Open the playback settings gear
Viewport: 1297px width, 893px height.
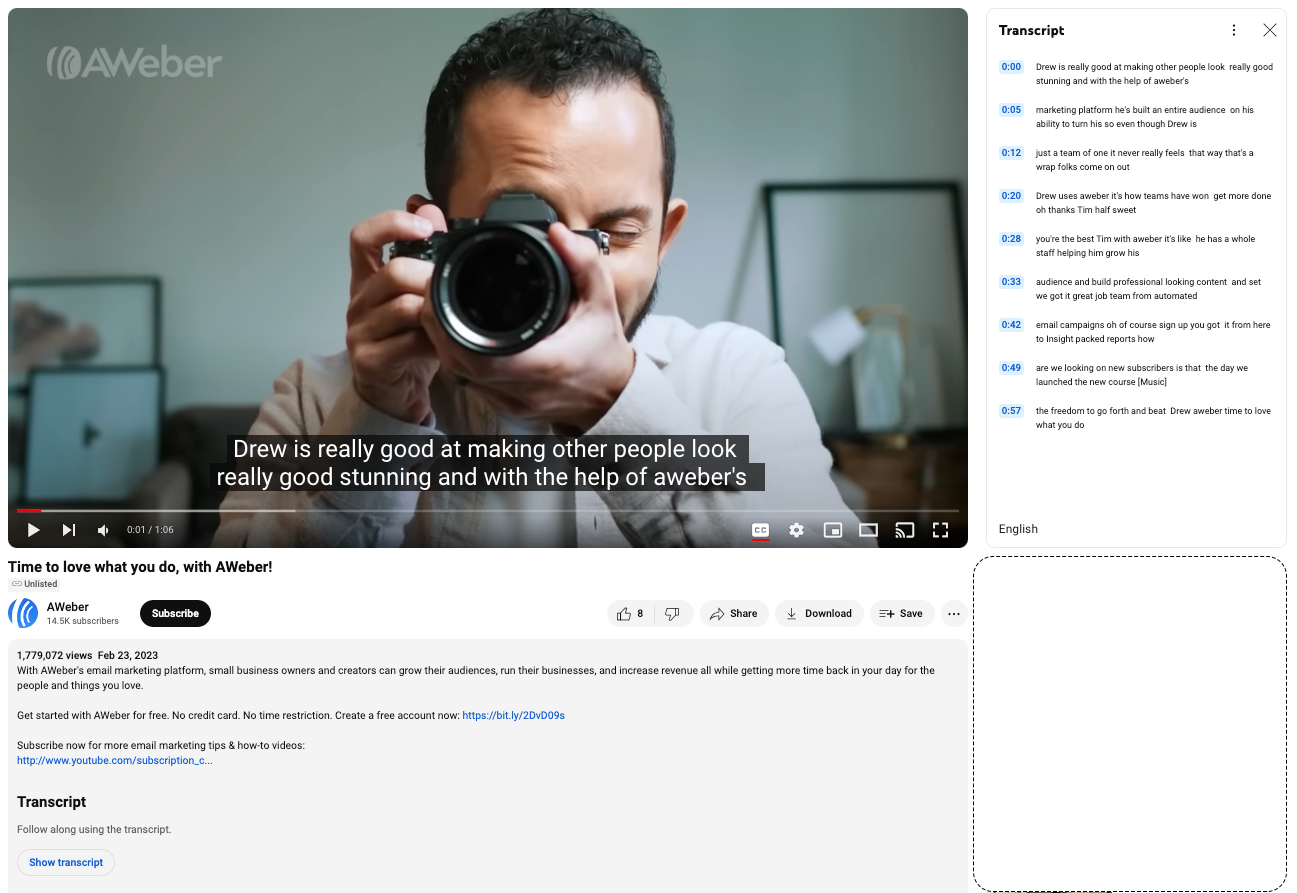796,530
